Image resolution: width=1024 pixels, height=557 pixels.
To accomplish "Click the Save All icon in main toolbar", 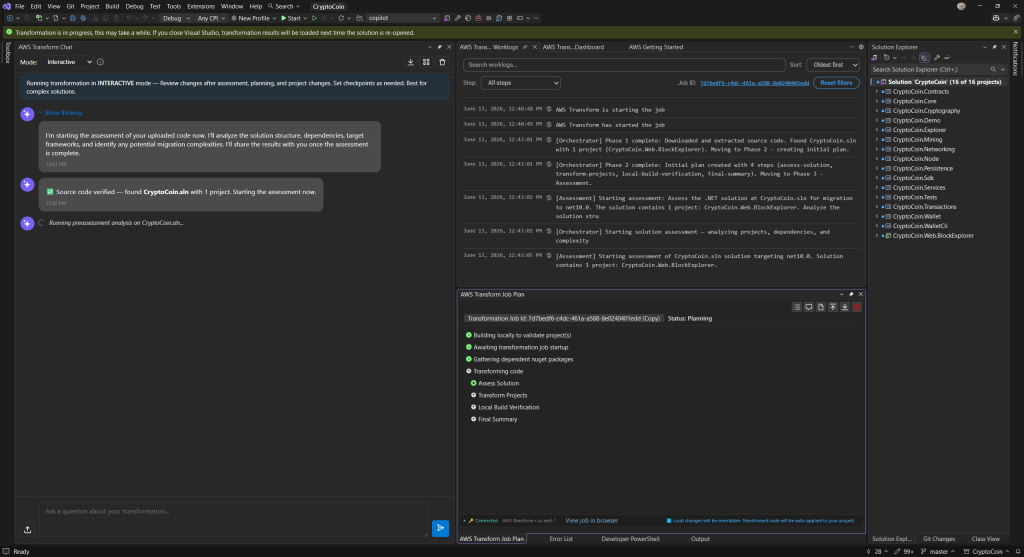I will [83, 18].
